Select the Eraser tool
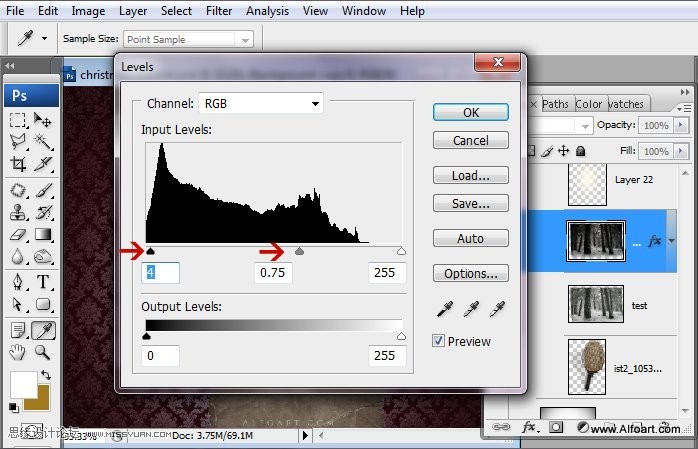Screen dimensions: 698x449 point(18,235)
